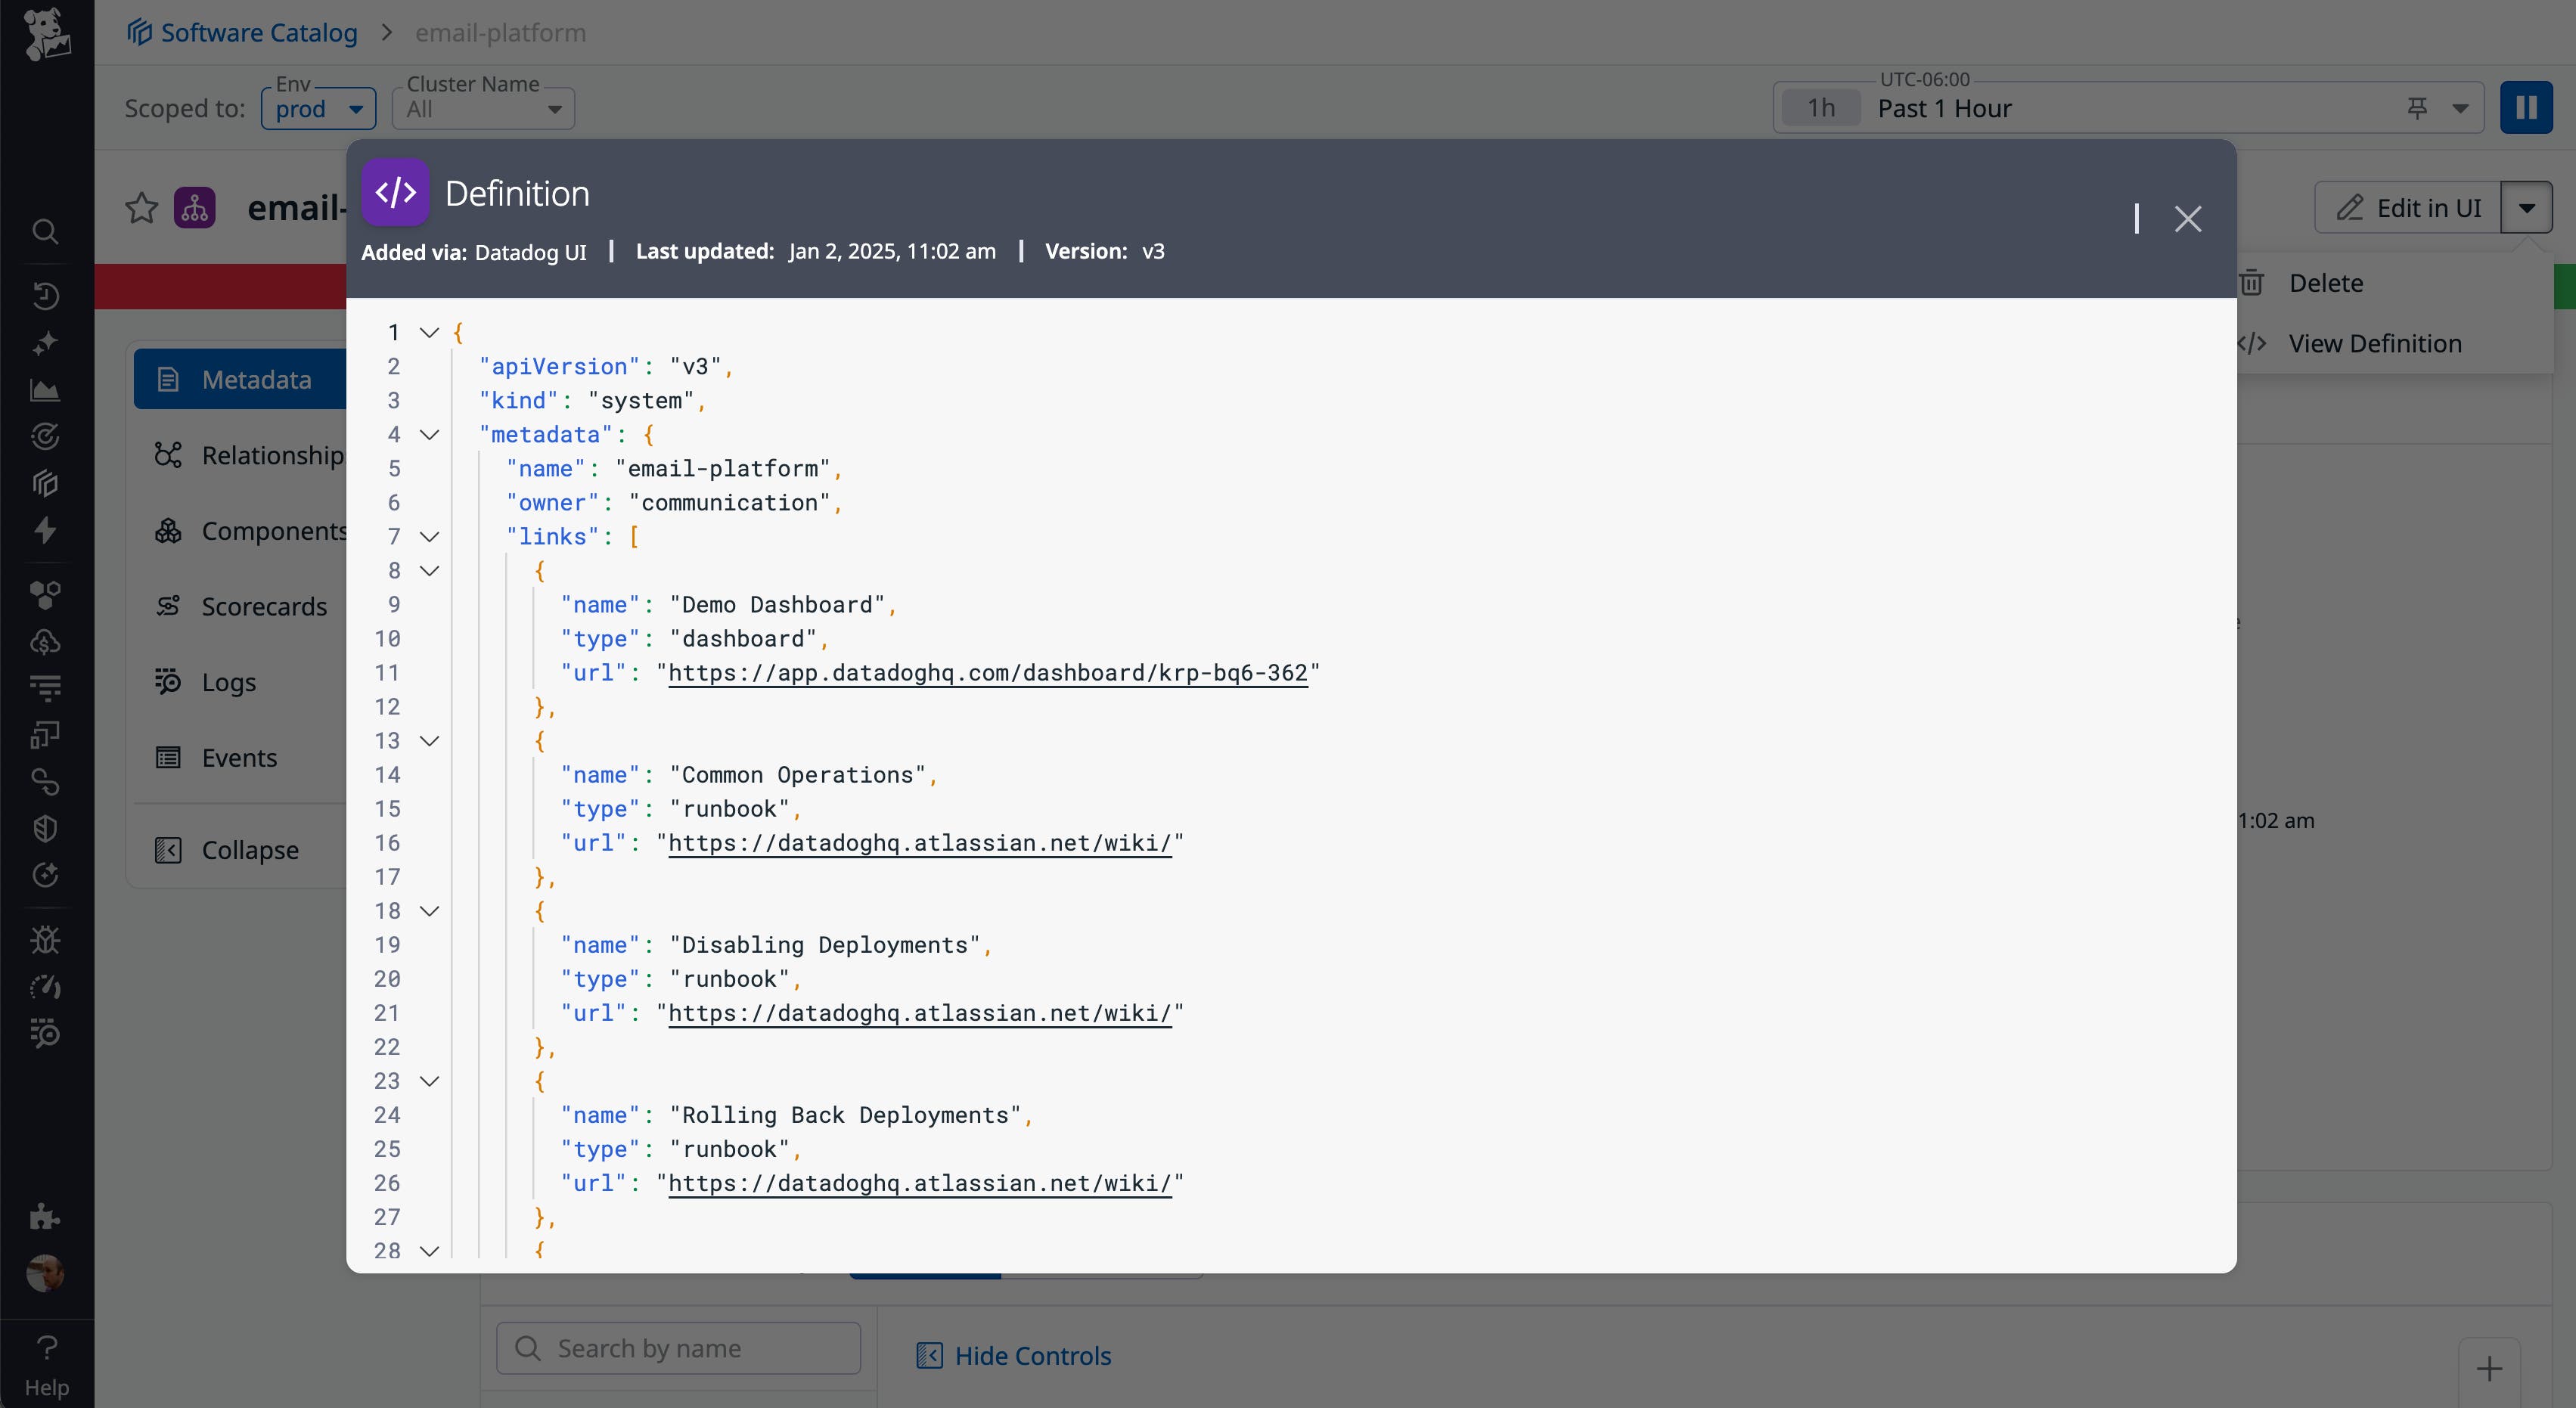Collapse line 8 in the JSON definition
The height and width of the screenshot is (1408, 2576).
[430, 571]
